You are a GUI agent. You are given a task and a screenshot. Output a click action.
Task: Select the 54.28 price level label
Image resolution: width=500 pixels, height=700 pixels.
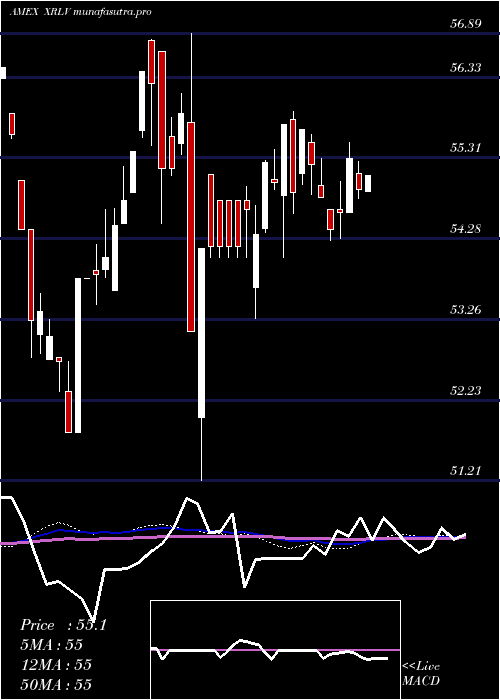pyautogui.click(x=465, y=229)
